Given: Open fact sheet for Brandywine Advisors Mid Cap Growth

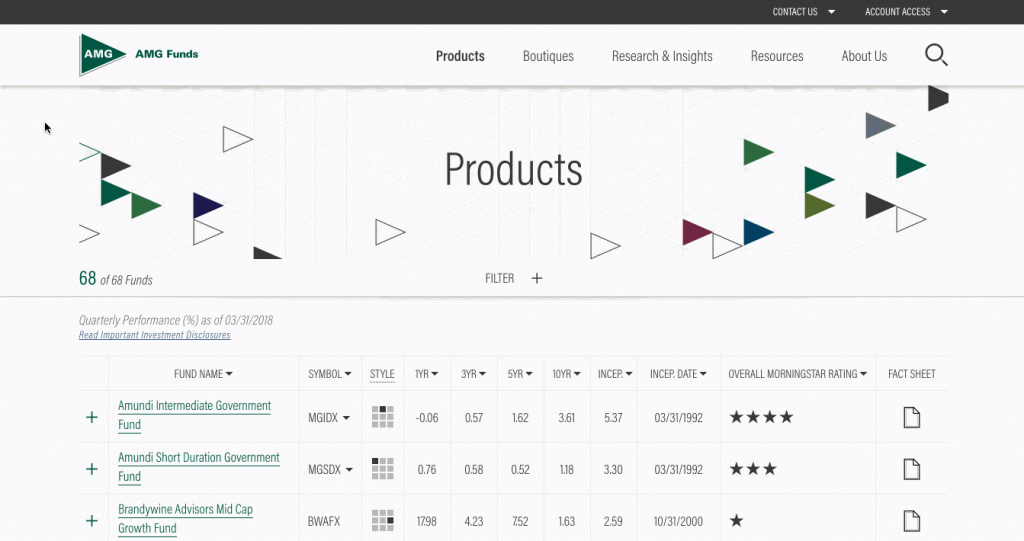Looking at the screenshot, I should point(912,521).
